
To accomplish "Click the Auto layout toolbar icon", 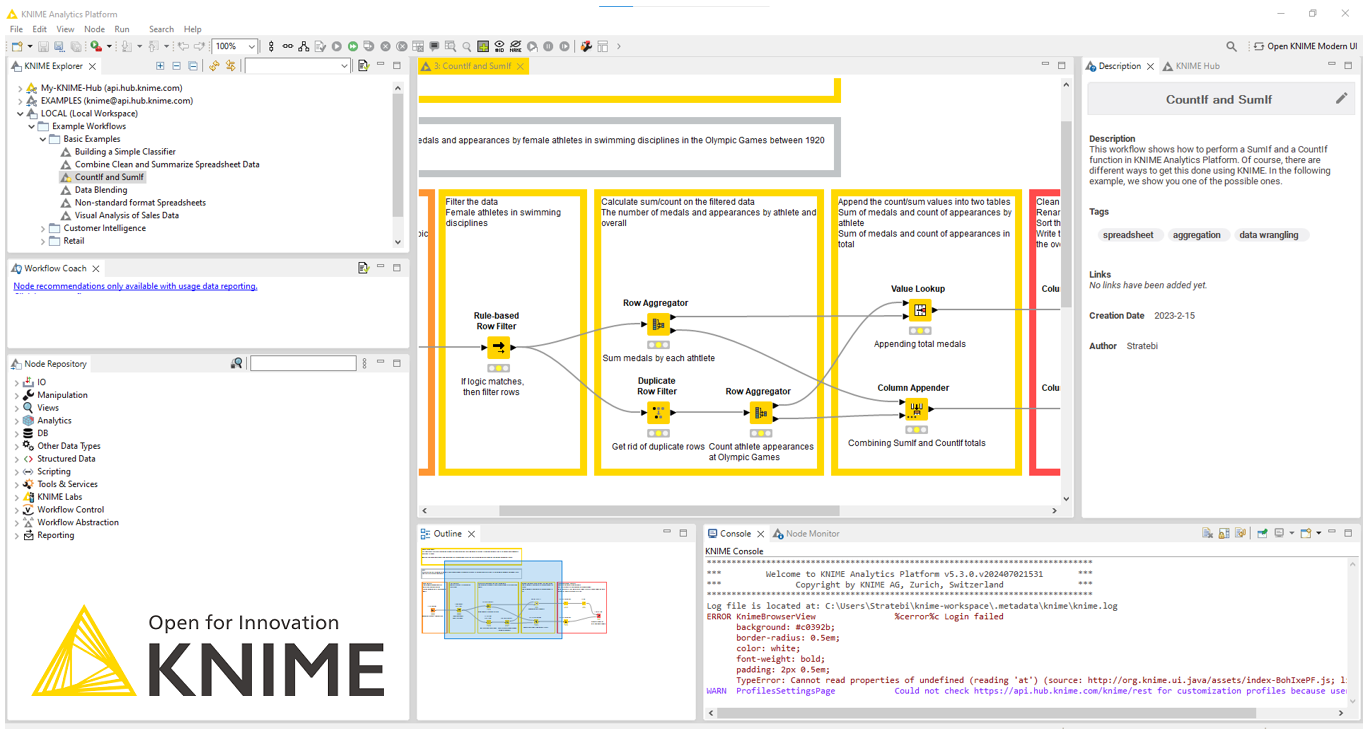I will pyautogui.click(x=303, y=46).
